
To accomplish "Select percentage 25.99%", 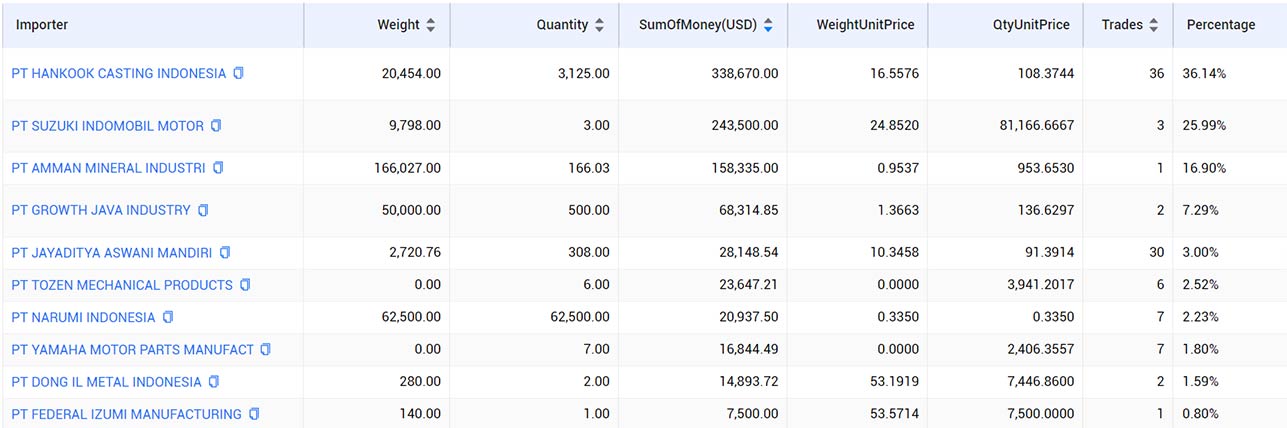I will coord(1204,126).
